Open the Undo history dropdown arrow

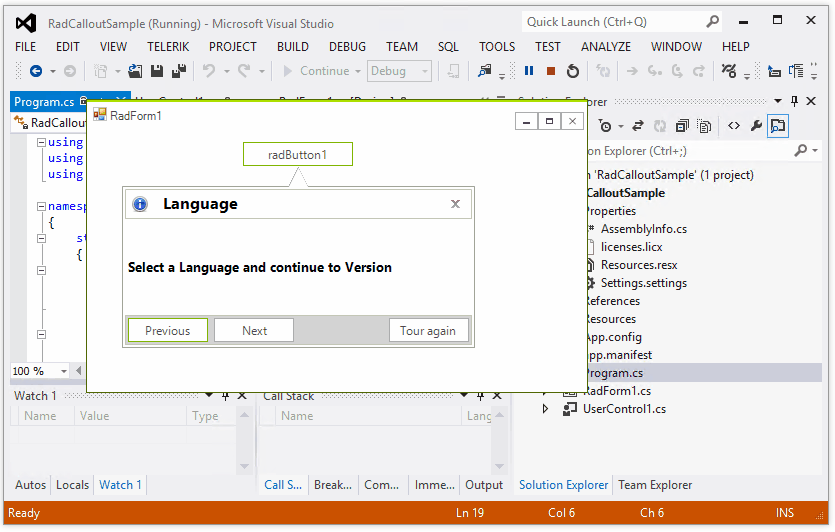coord(227,71)
